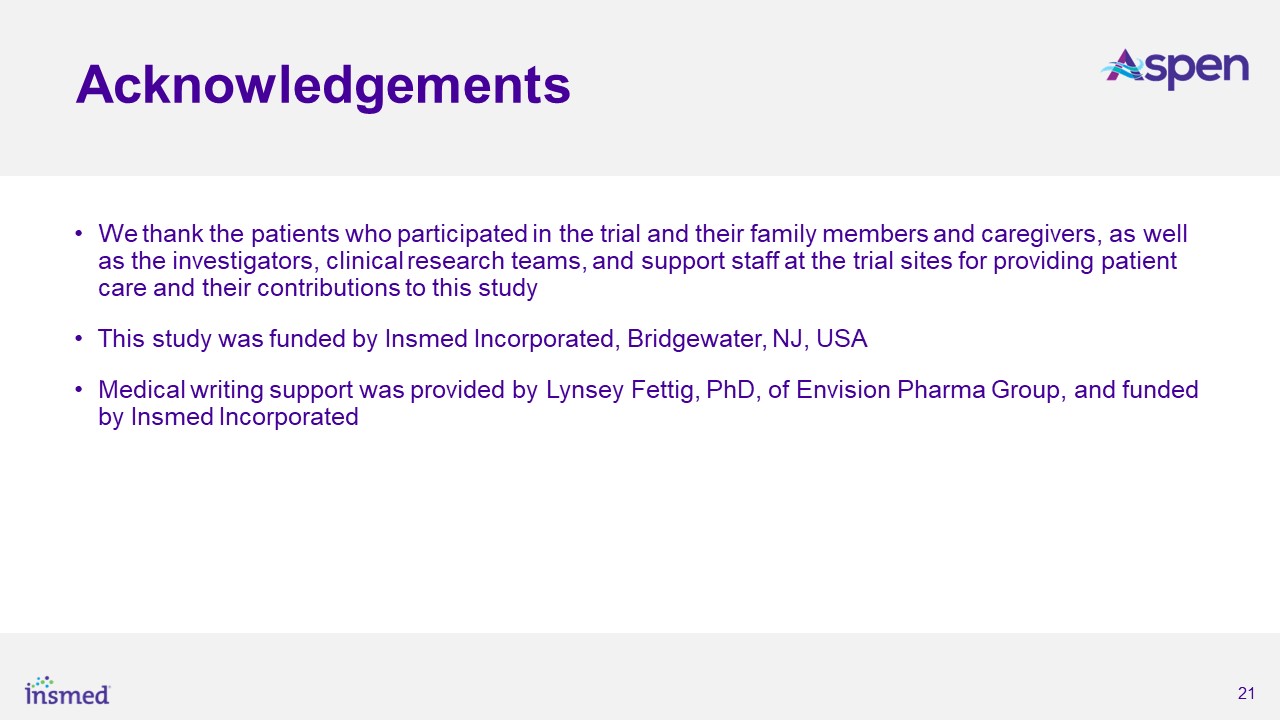The height and width of the screenshot is (720, 1280).
Task: Click the bullet marker before "We thank"
Action: point(79,235)
